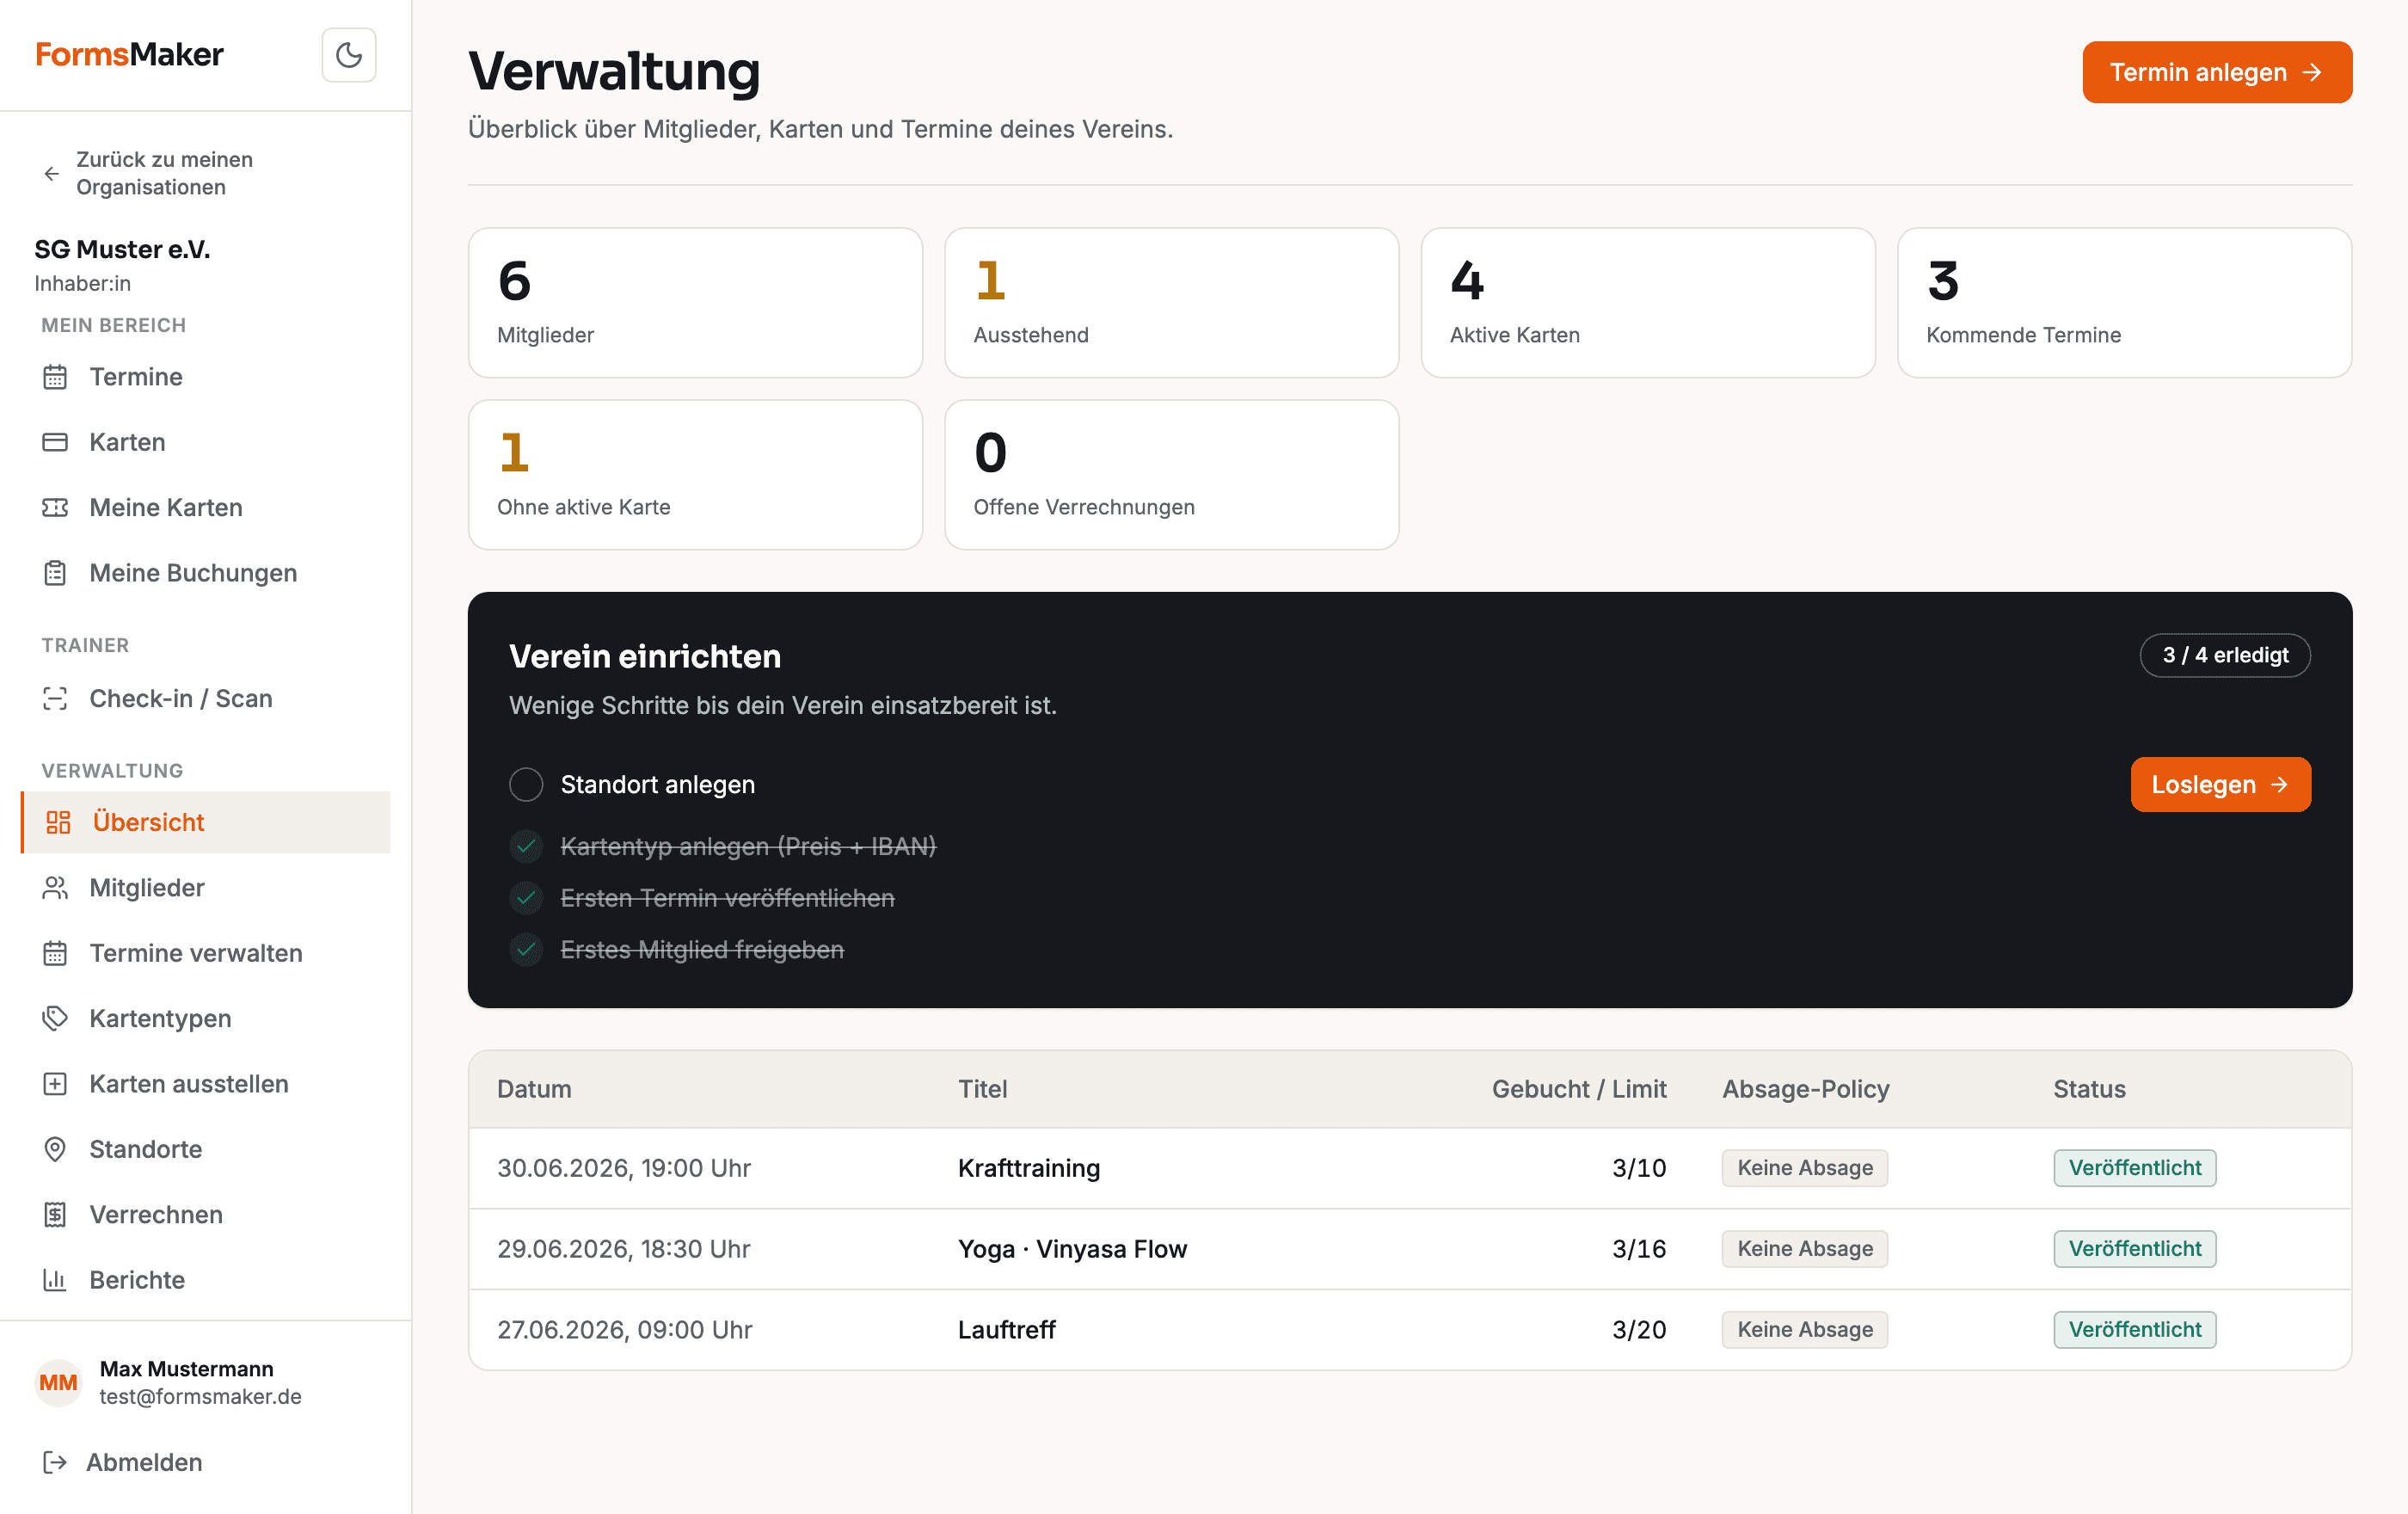Click the Absage-Policy column header

point(1805,1089)
